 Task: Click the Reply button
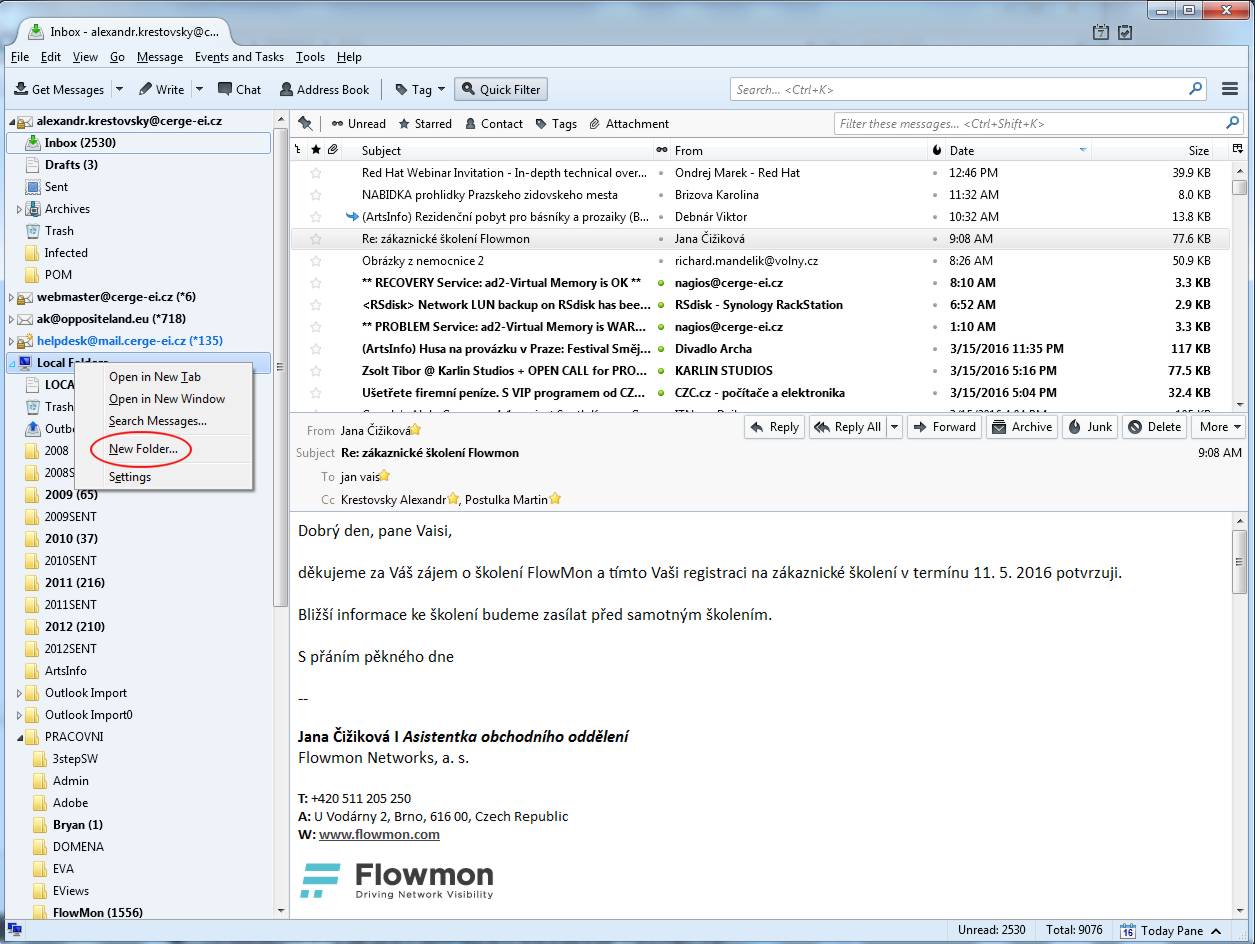774,427
